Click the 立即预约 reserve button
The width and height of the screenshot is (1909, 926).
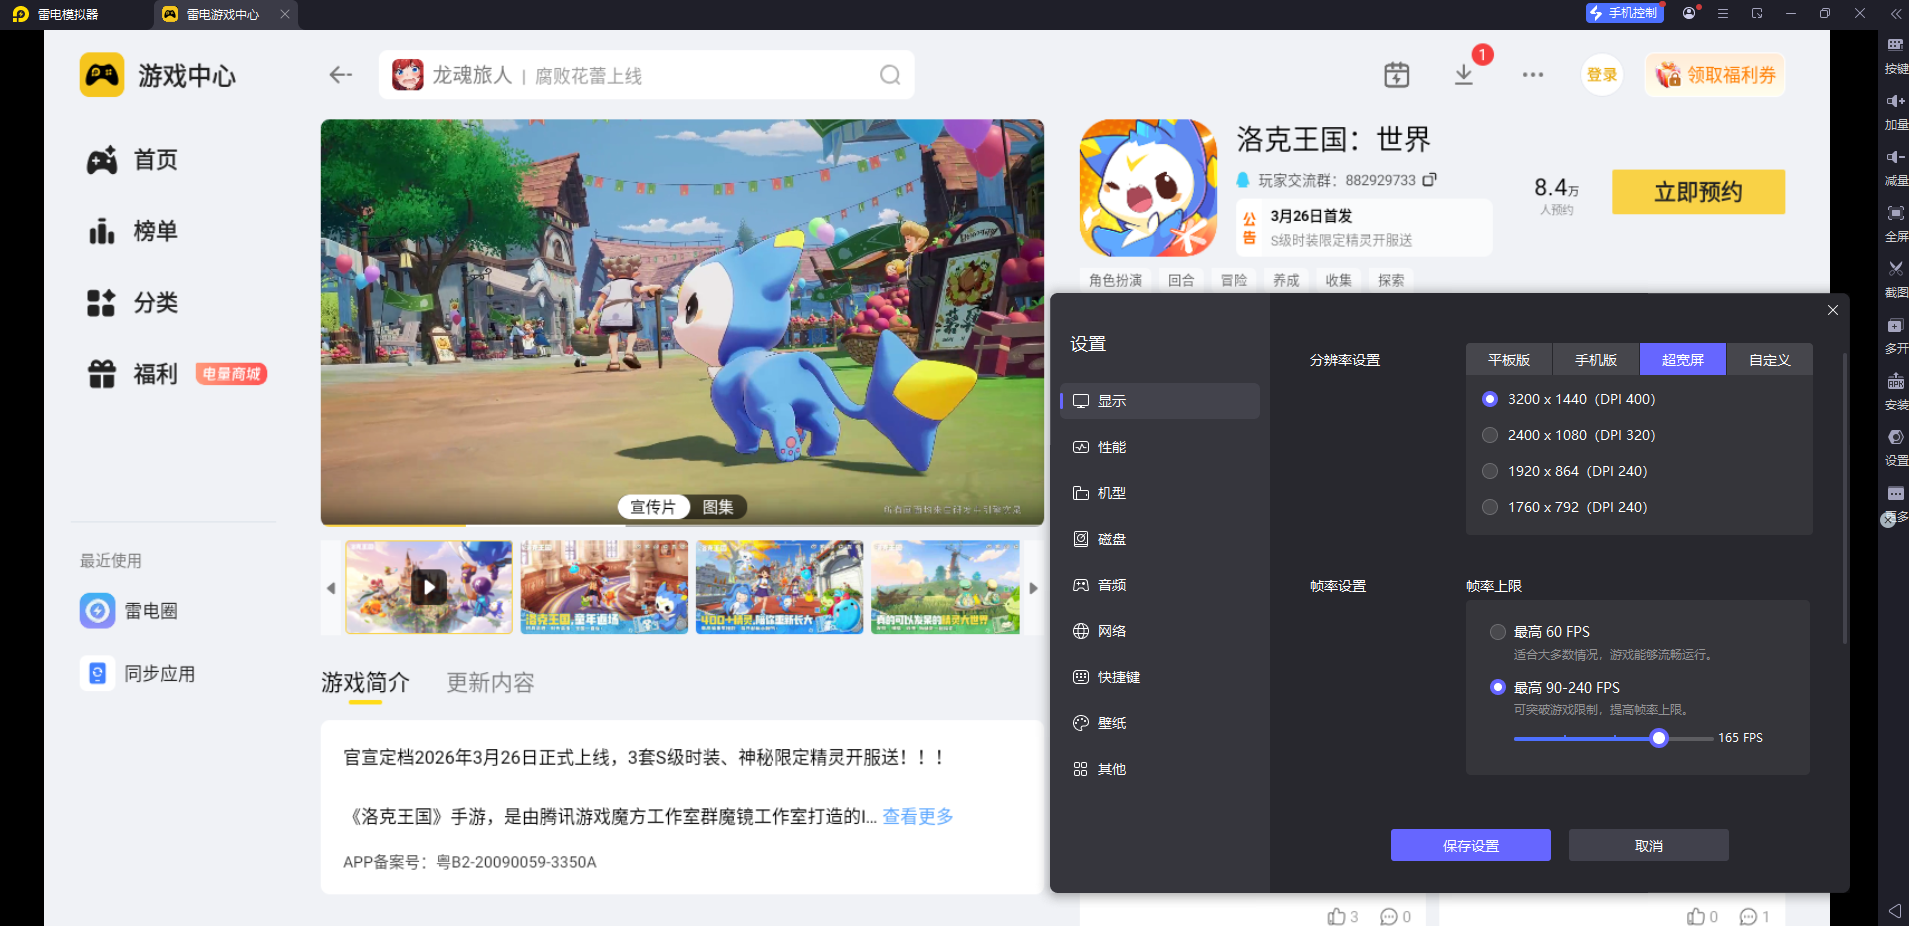(x=1697, y=192)
